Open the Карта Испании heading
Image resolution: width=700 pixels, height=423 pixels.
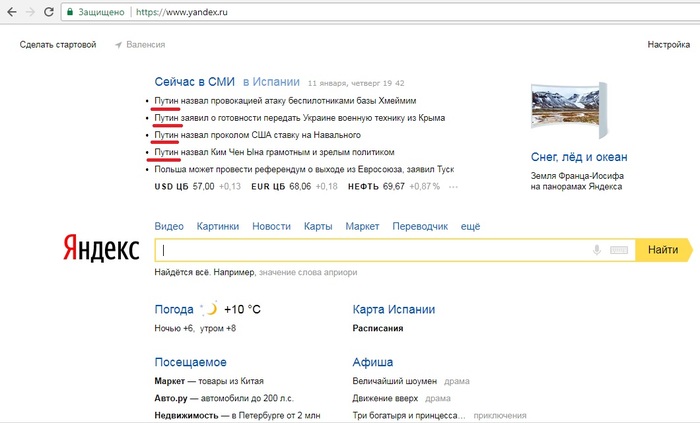pos(394,309)
